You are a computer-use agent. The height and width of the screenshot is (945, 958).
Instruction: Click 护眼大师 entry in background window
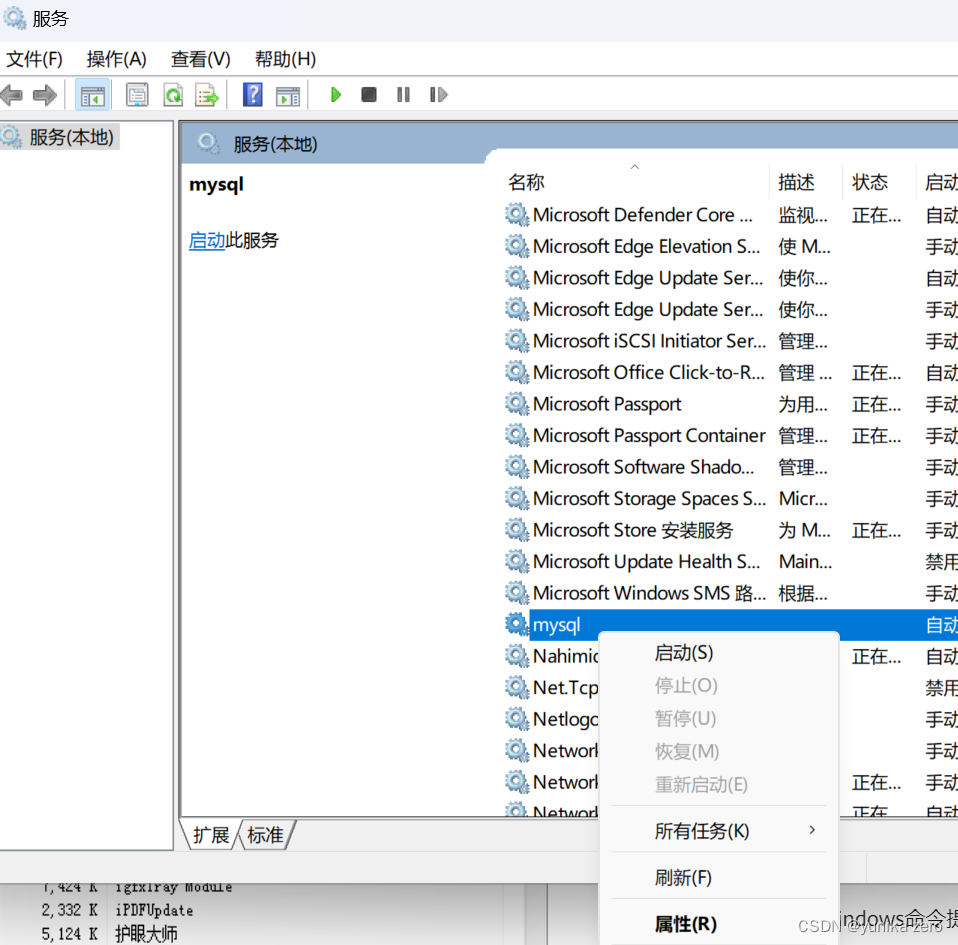pos(146,933)
